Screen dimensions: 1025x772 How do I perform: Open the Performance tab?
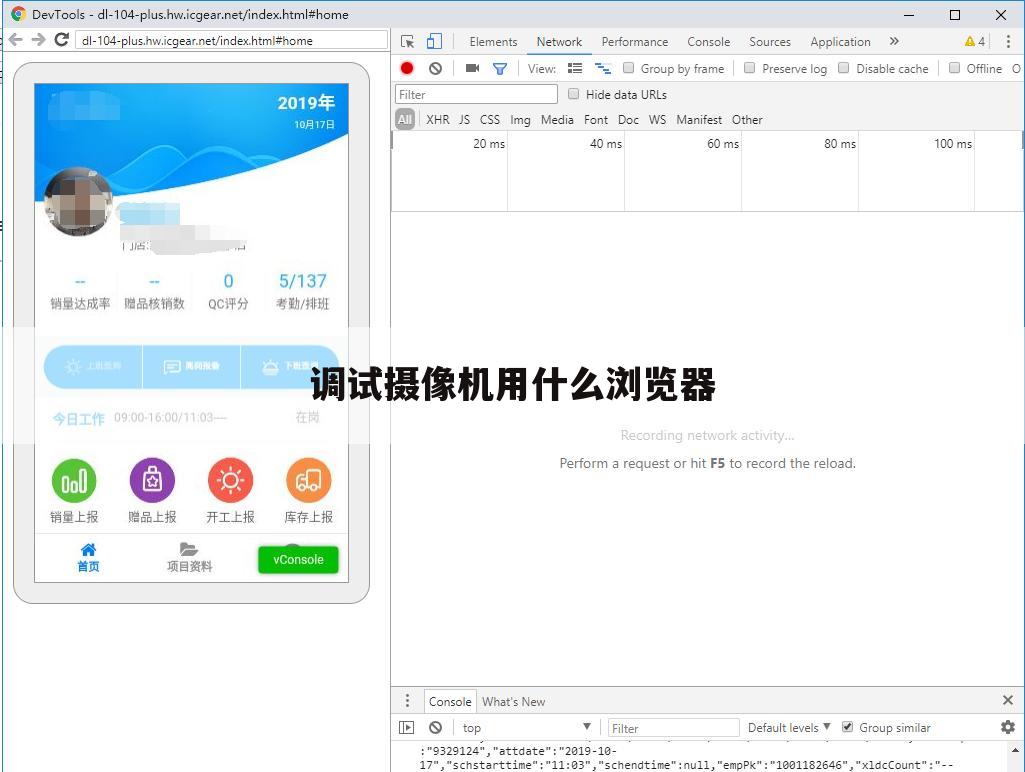(635, 42)
